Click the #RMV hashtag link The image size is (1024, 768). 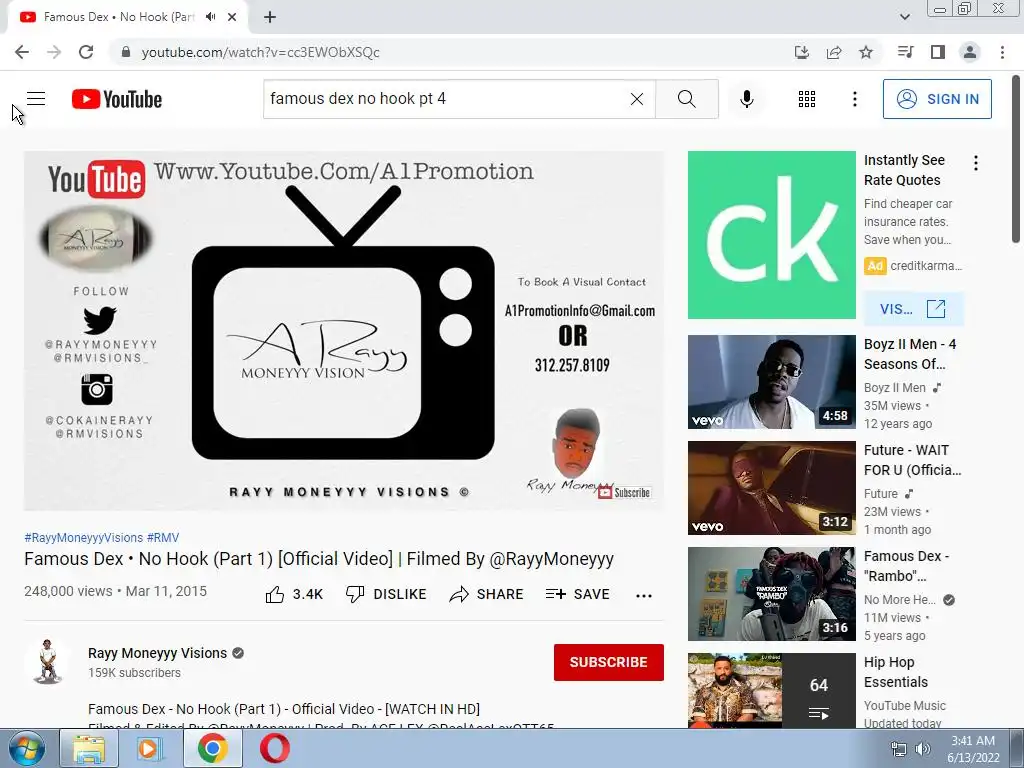click(163, 537)
